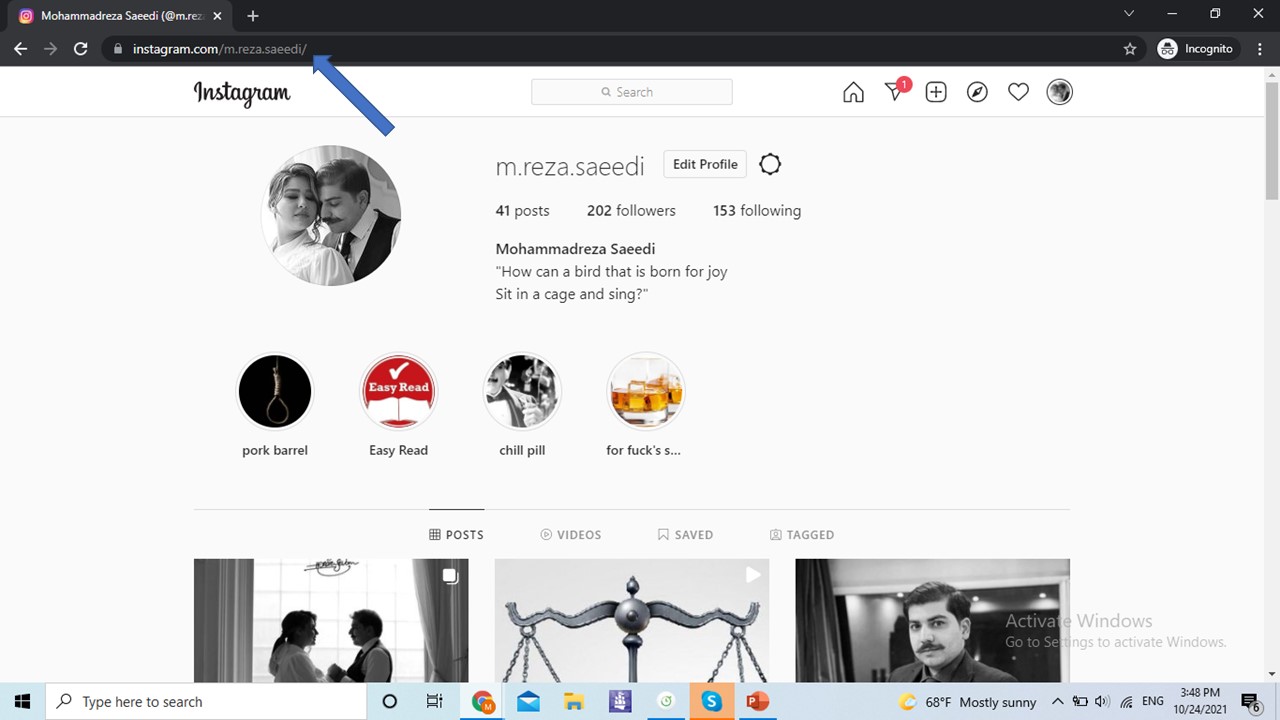Open Direct messages paper plane icon
Viewport: 1280px width, 720px height.
coord(894,91)
